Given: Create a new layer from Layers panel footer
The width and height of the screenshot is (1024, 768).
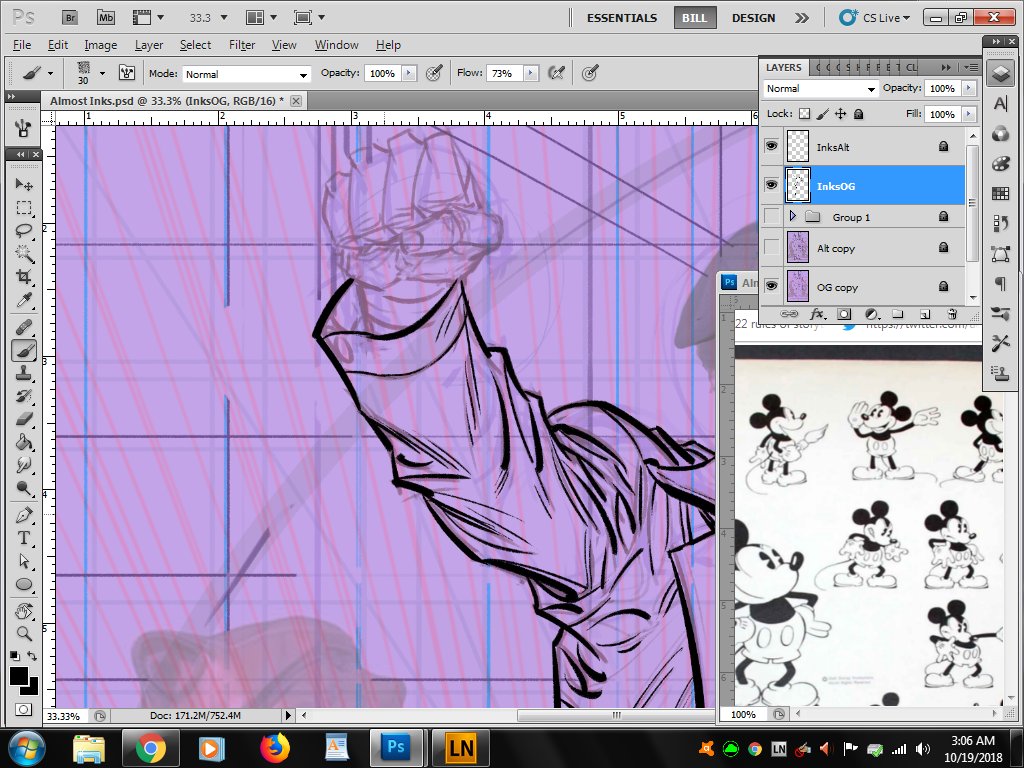Looking at the screenshot, I should click(925, 314).
